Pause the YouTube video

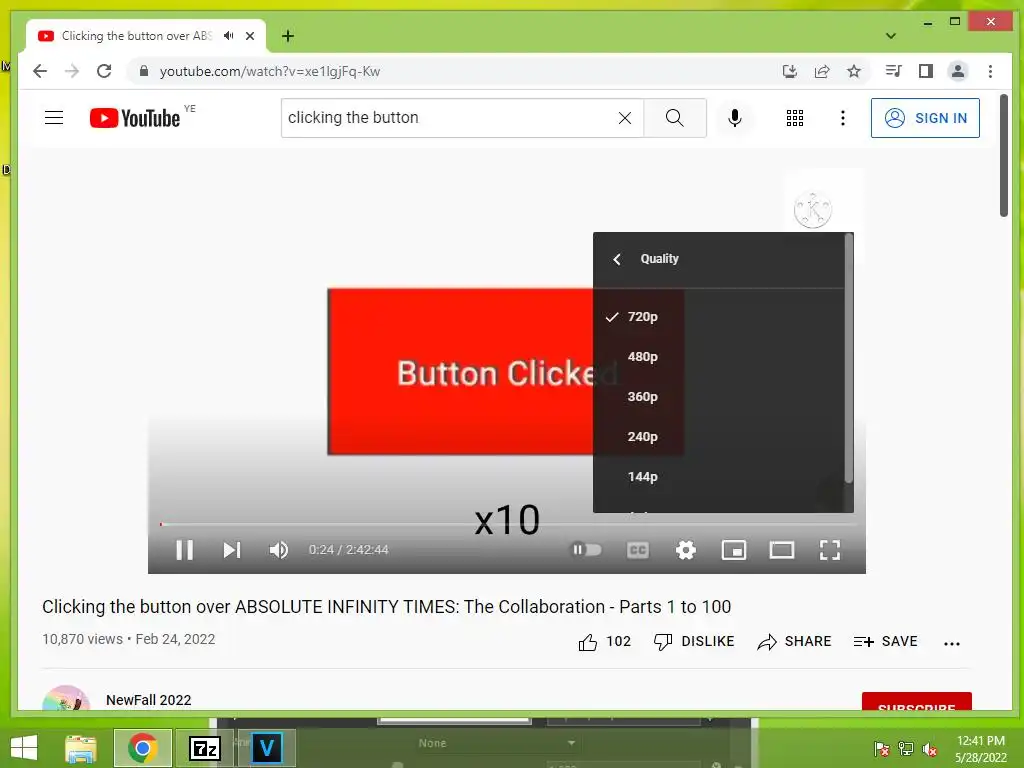[x=185, y=550]
